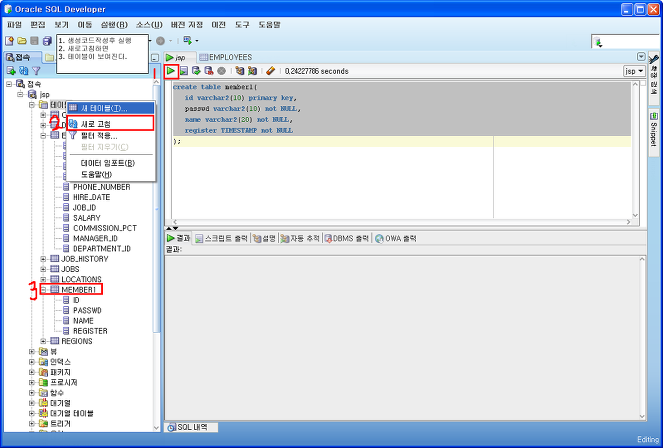This screenshot has height=448, width=663.
Task: Clear the worksheet with the eraser icon
Action: click(x=271, y=71)
